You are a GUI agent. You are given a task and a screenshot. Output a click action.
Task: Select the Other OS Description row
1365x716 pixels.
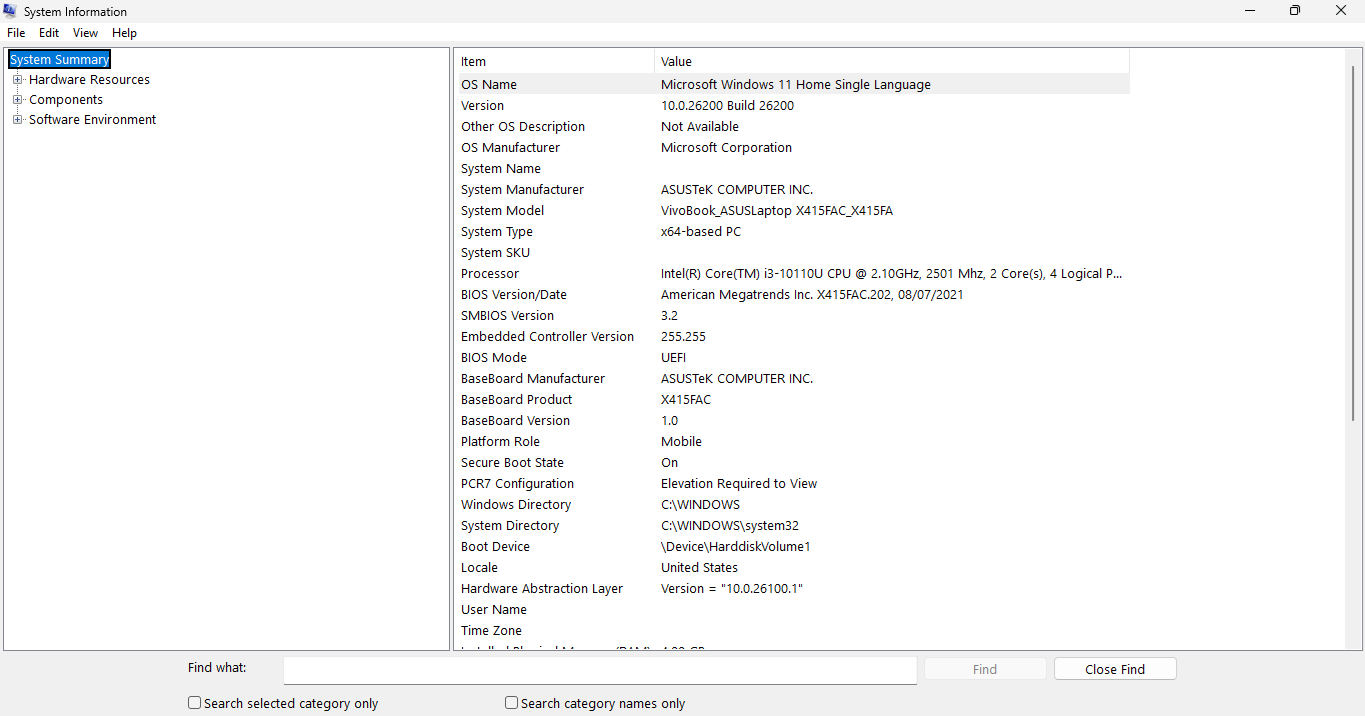(794, 127)
